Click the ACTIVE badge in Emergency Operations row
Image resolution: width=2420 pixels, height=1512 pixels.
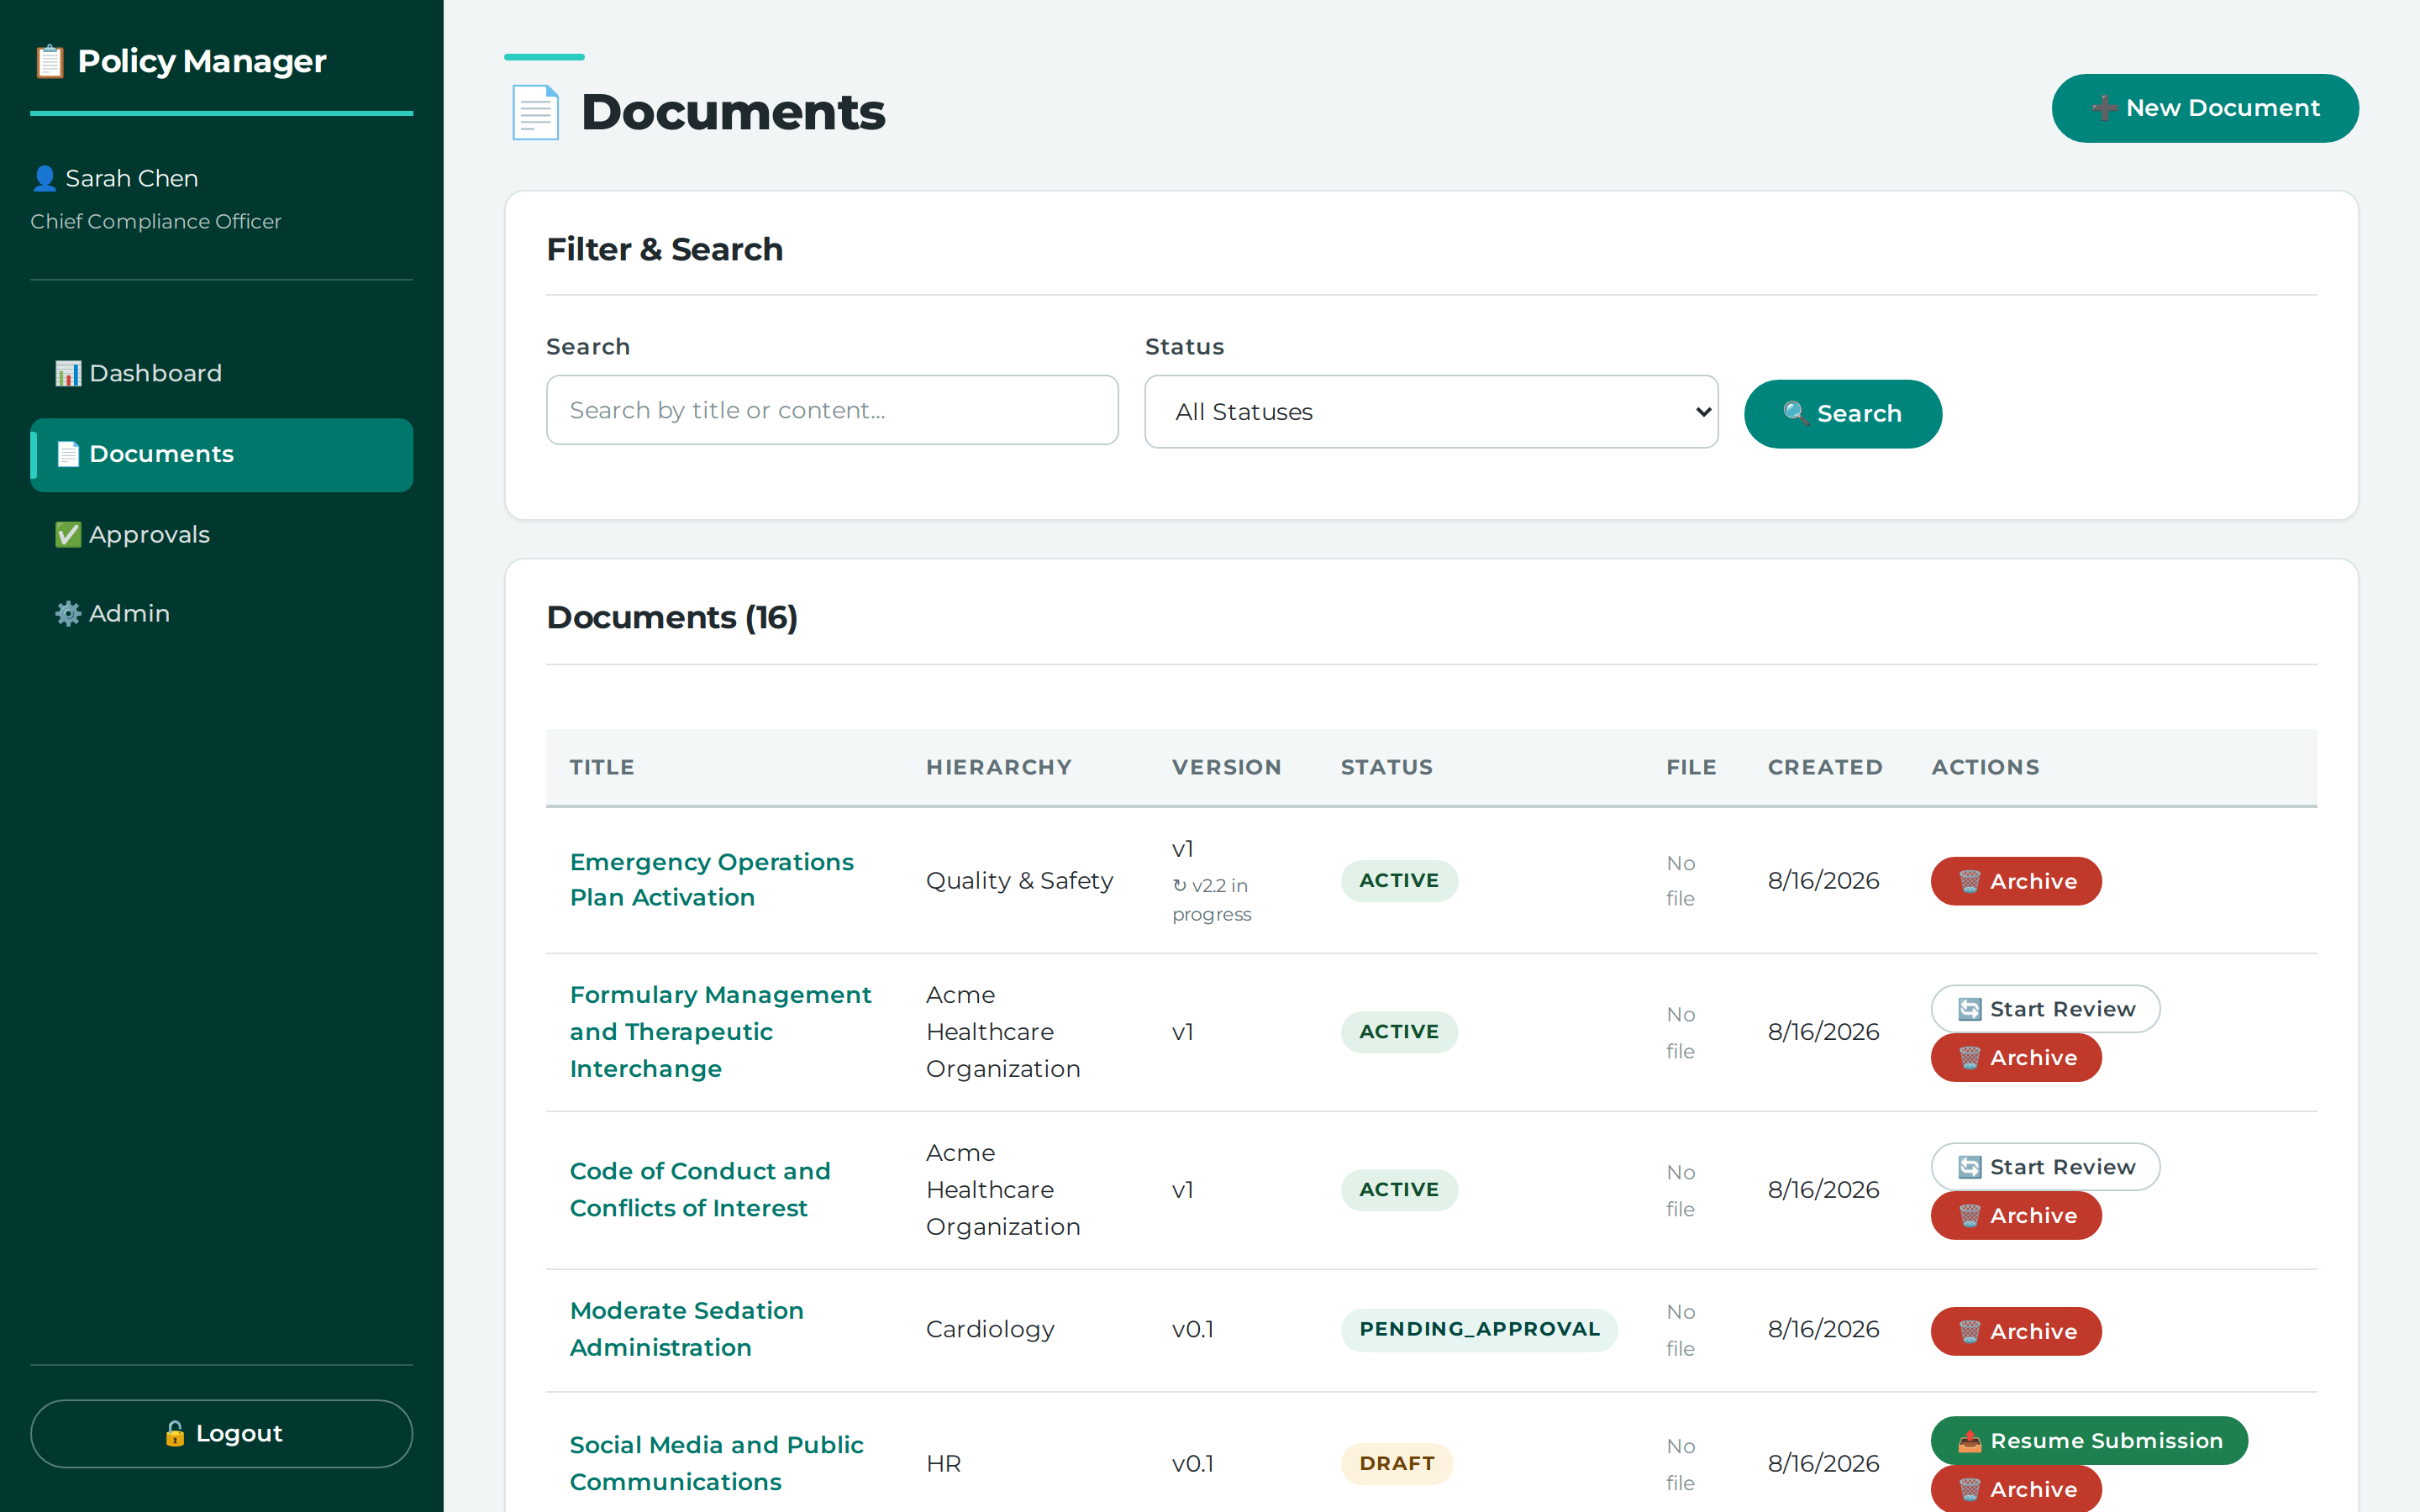[1399, 880]
